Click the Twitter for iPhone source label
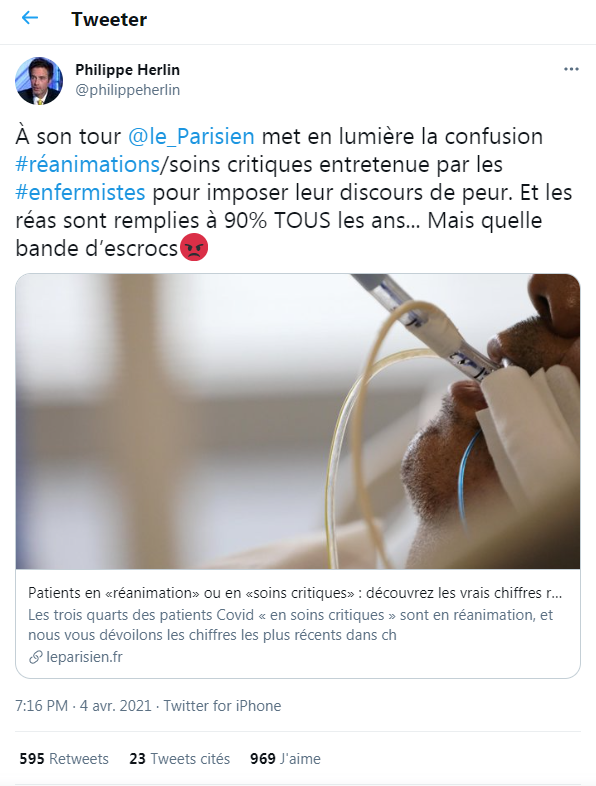 pos(222,706)
